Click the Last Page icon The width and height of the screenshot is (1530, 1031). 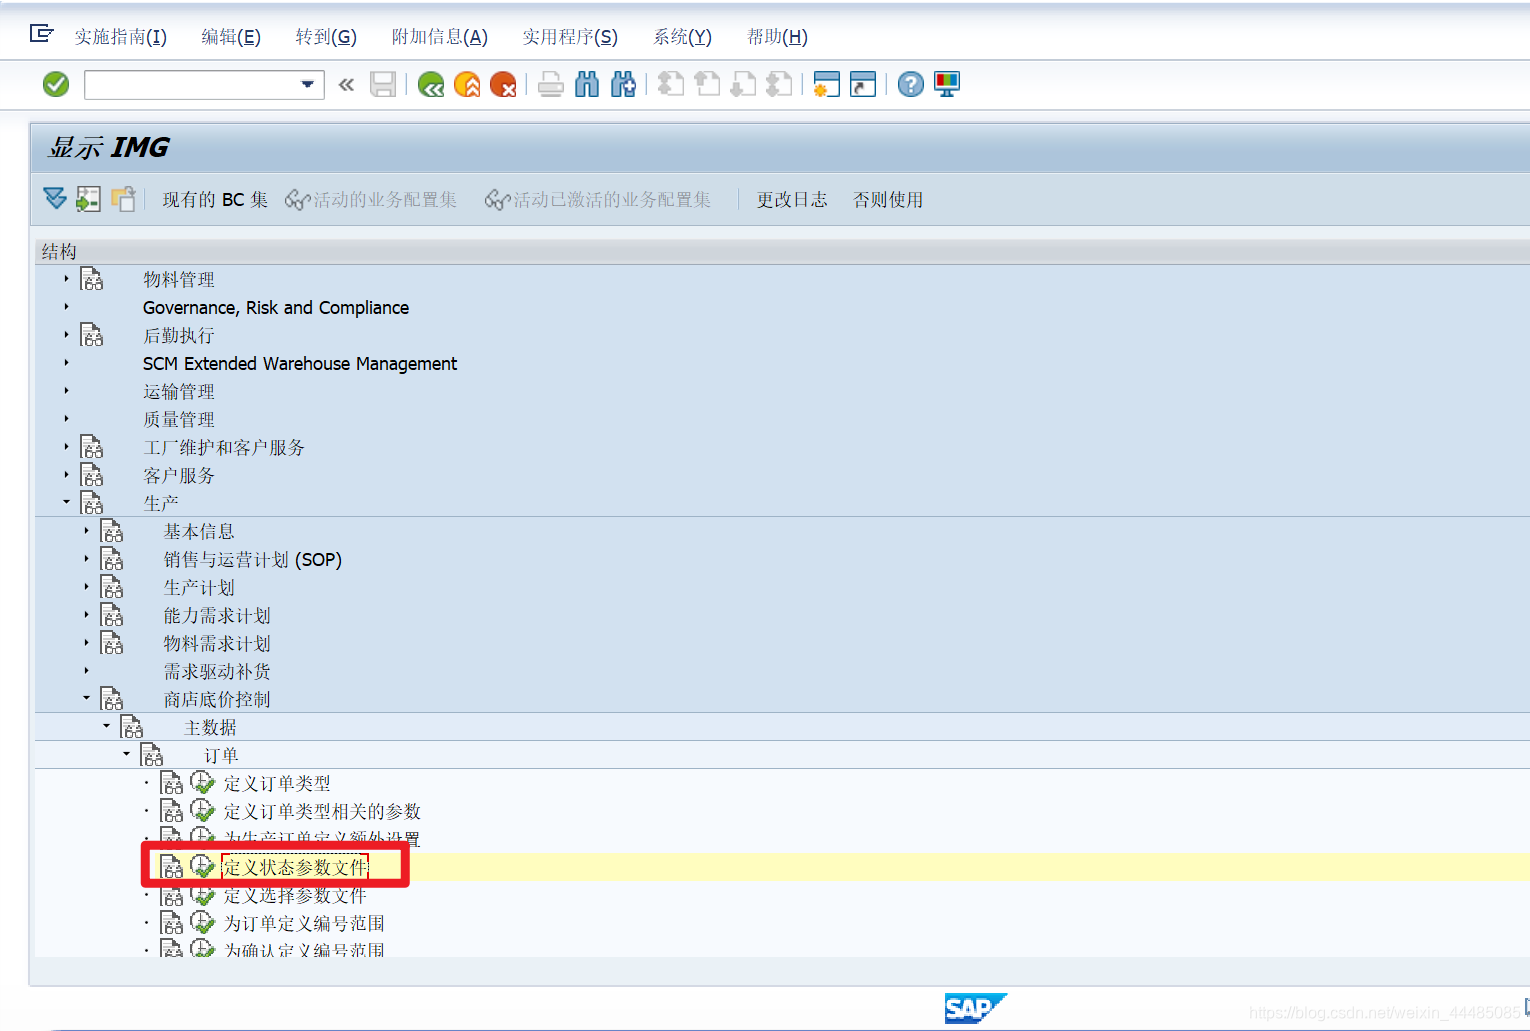coord(779,85)
